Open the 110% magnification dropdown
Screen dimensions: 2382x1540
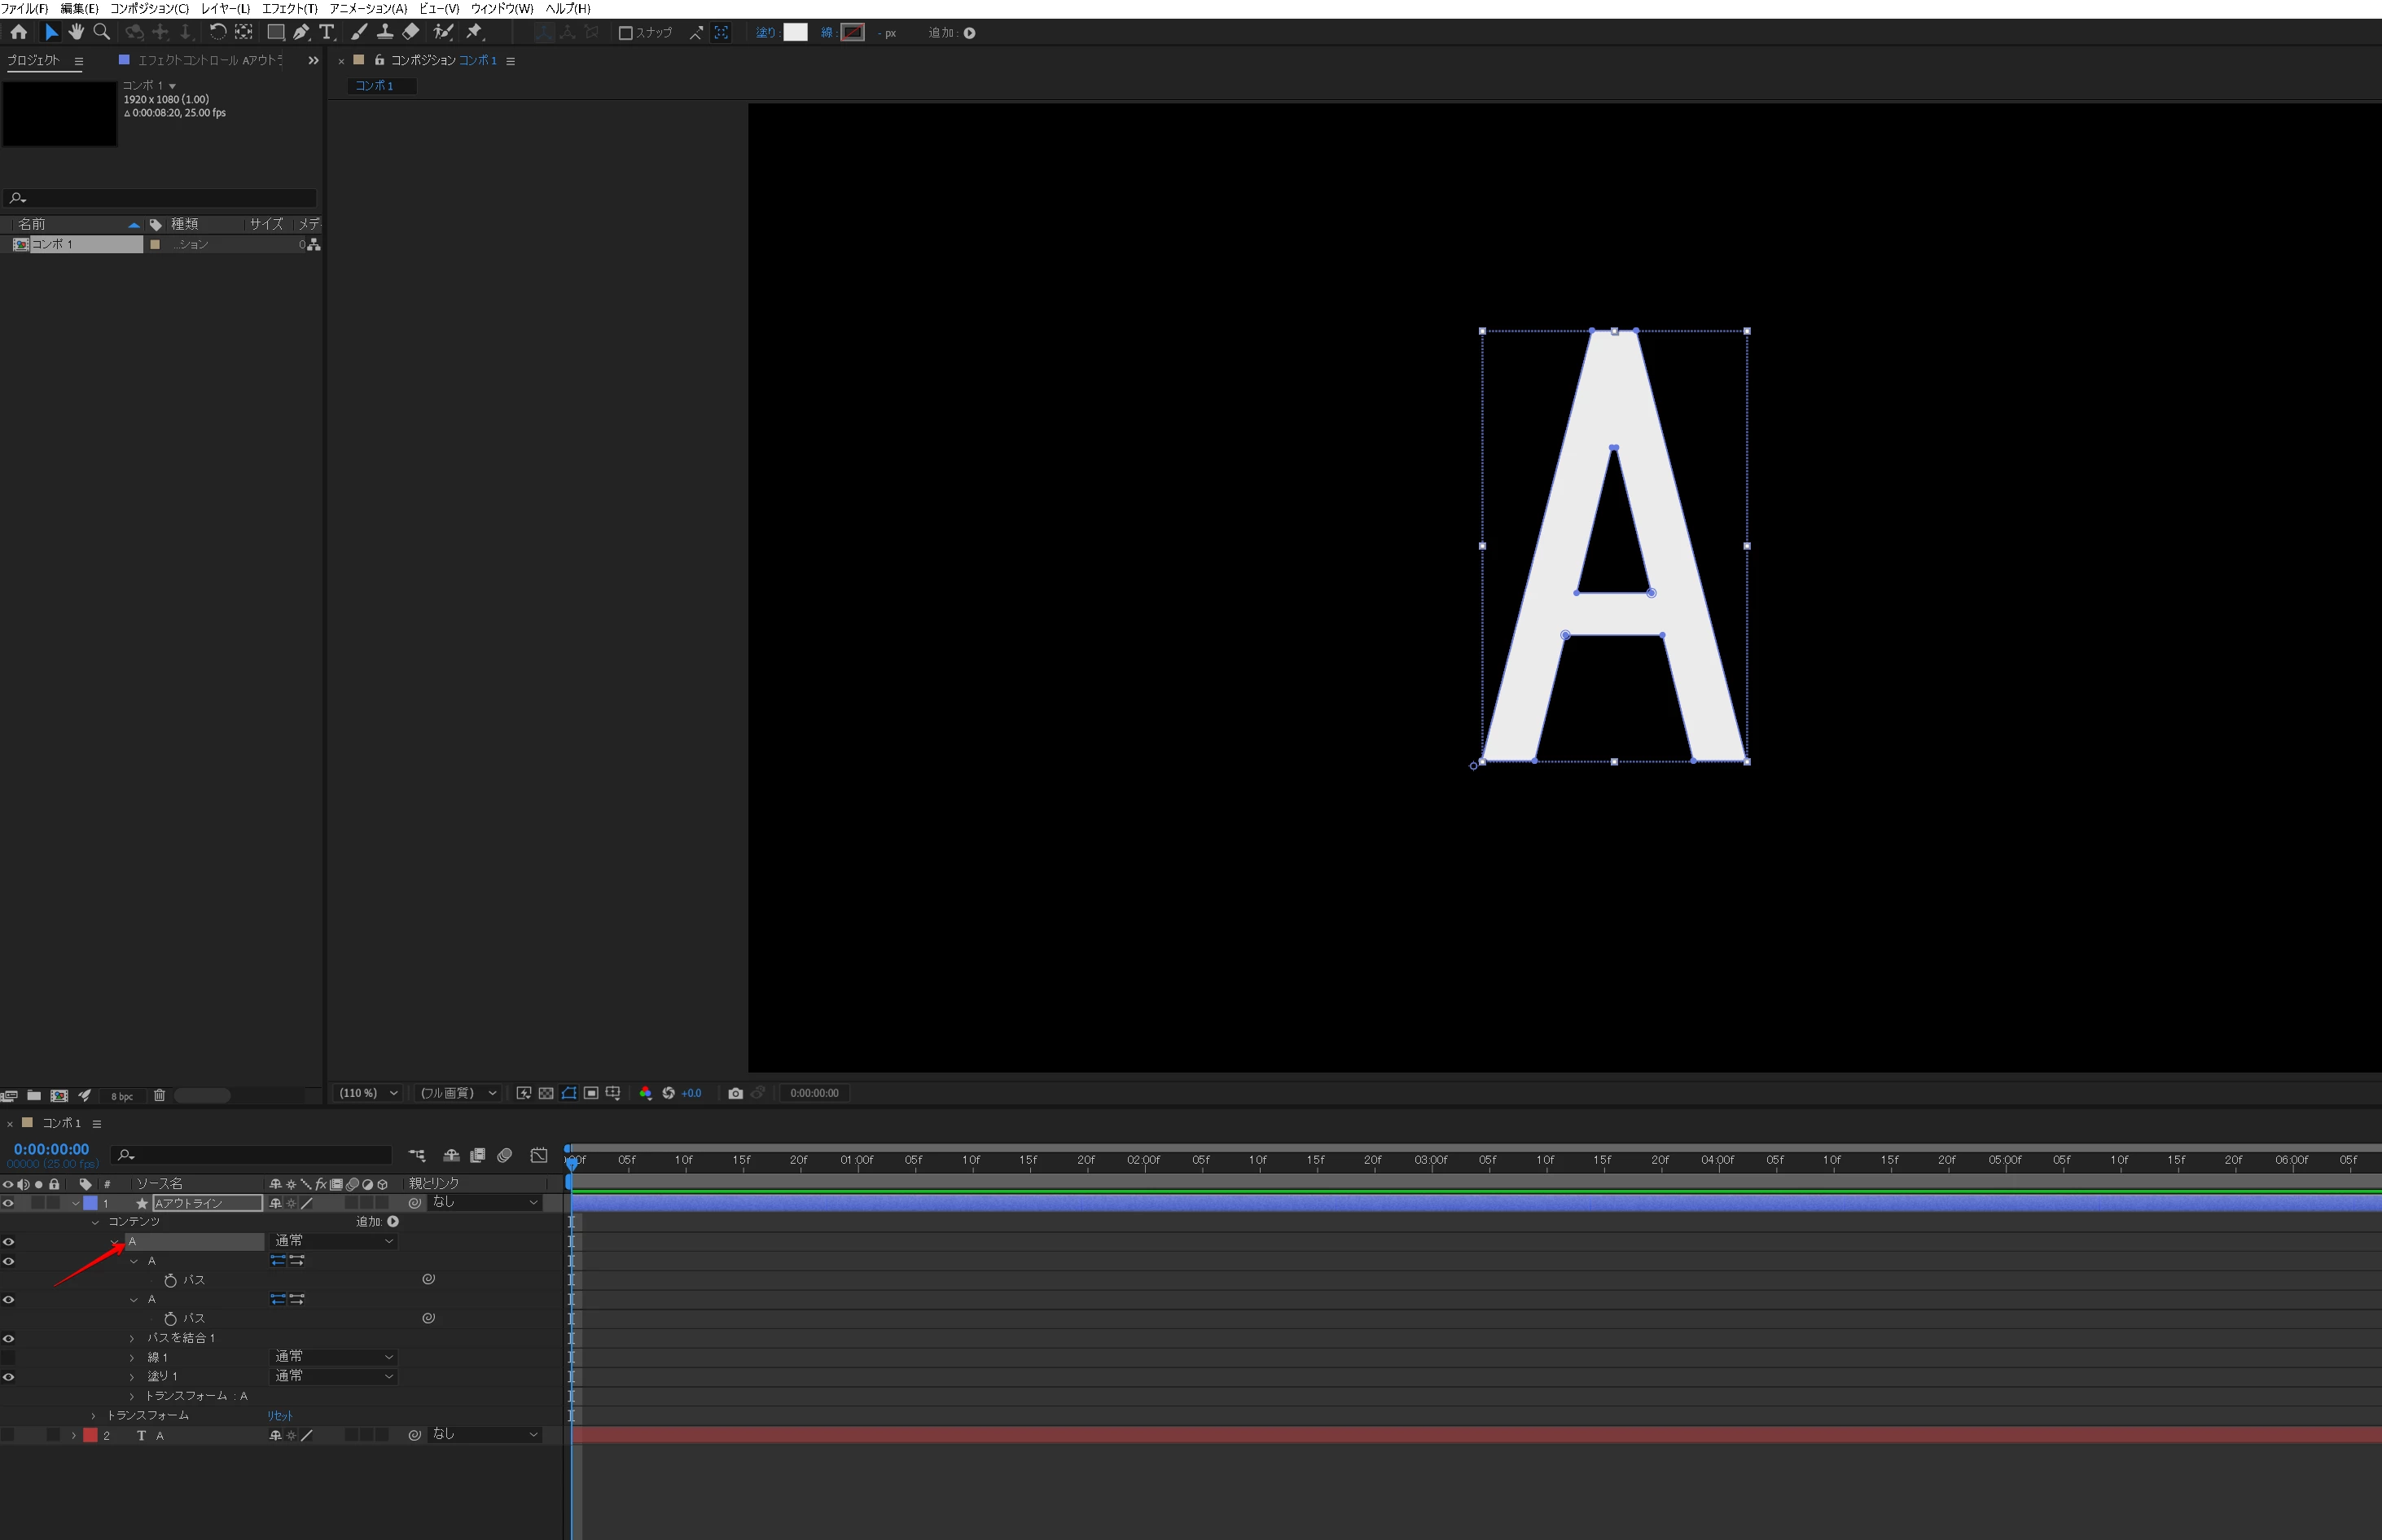pyautogui.click(x=368, y=1093)
